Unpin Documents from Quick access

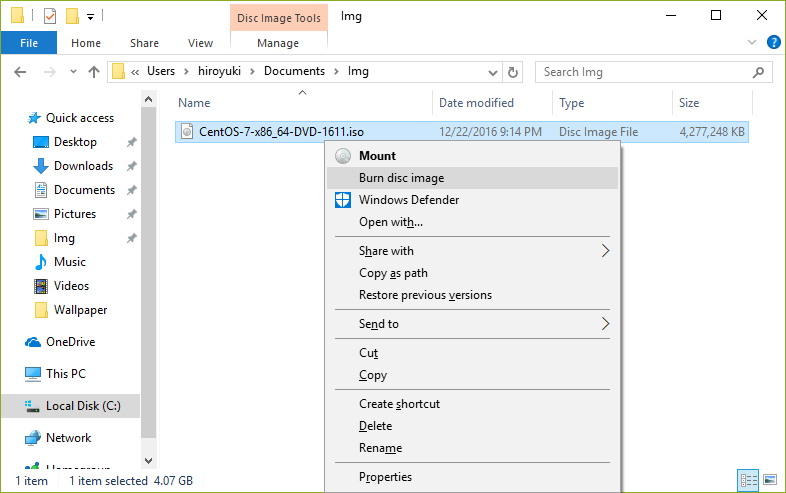pyautogui.click(x=132, y=190)
